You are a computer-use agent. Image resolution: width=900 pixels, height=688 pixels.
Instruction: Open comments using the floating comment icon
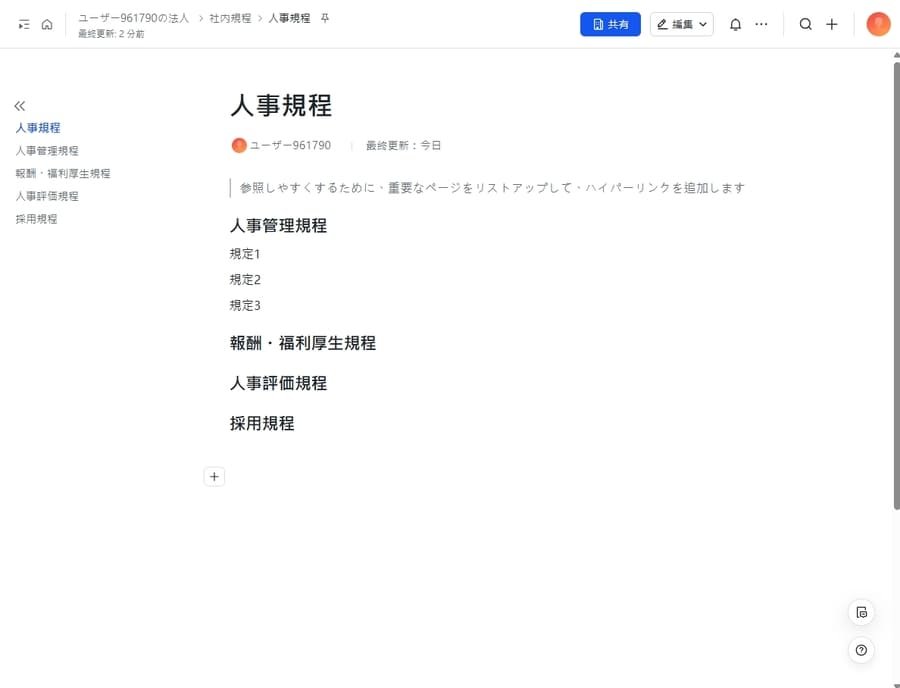[861, 612]
